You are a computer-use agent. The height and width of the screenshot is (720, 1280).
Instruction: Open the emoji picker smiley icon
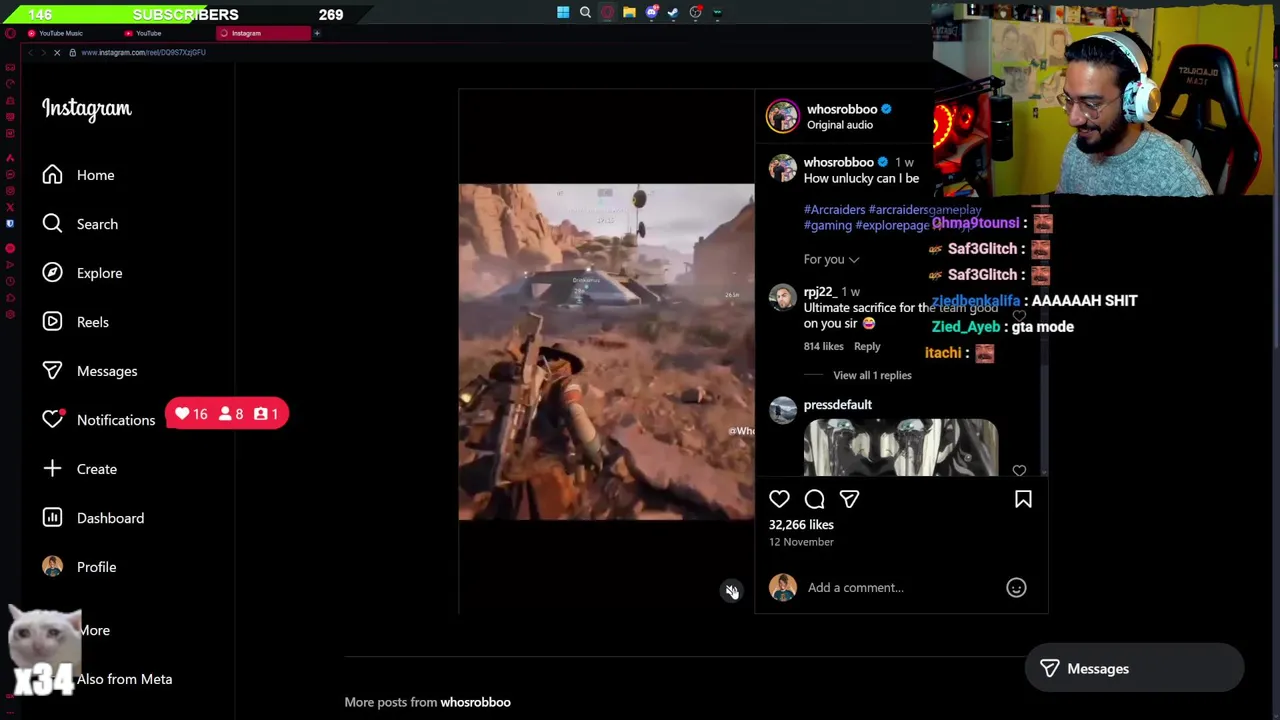[x=1016, y=588]
